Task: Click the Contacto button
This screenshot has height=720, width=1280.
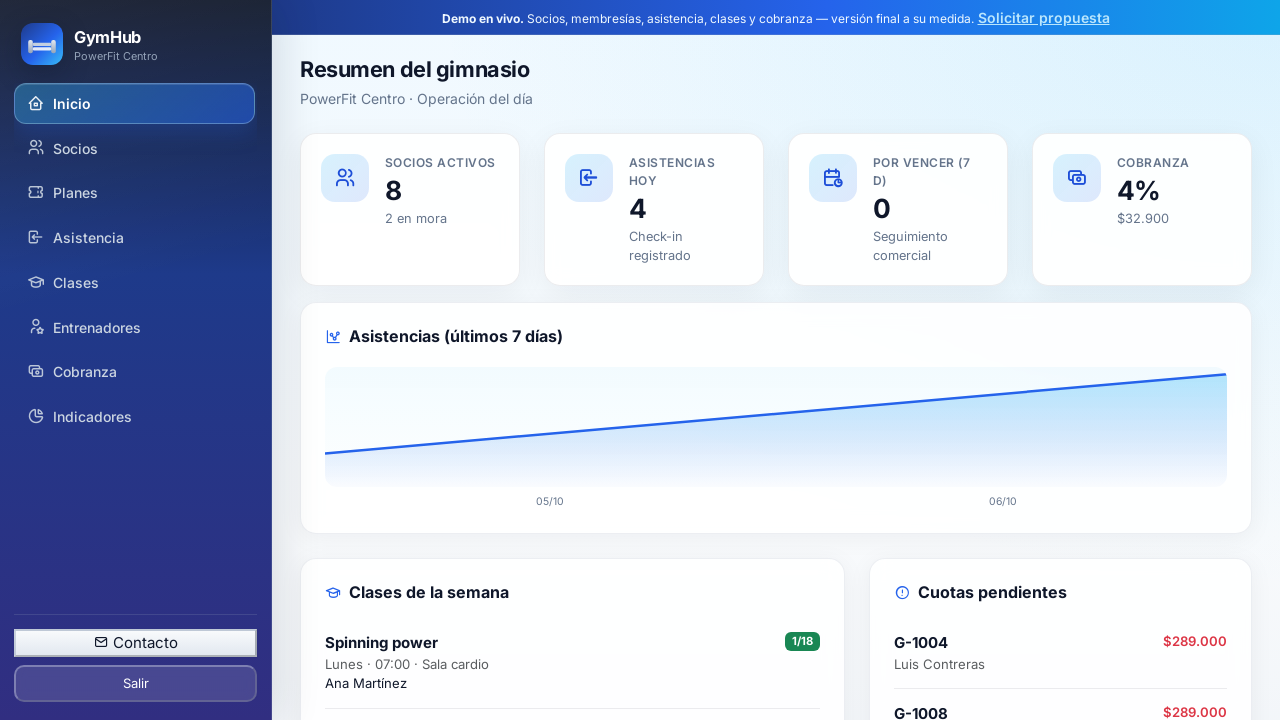Action: click(x=135, y=643)
